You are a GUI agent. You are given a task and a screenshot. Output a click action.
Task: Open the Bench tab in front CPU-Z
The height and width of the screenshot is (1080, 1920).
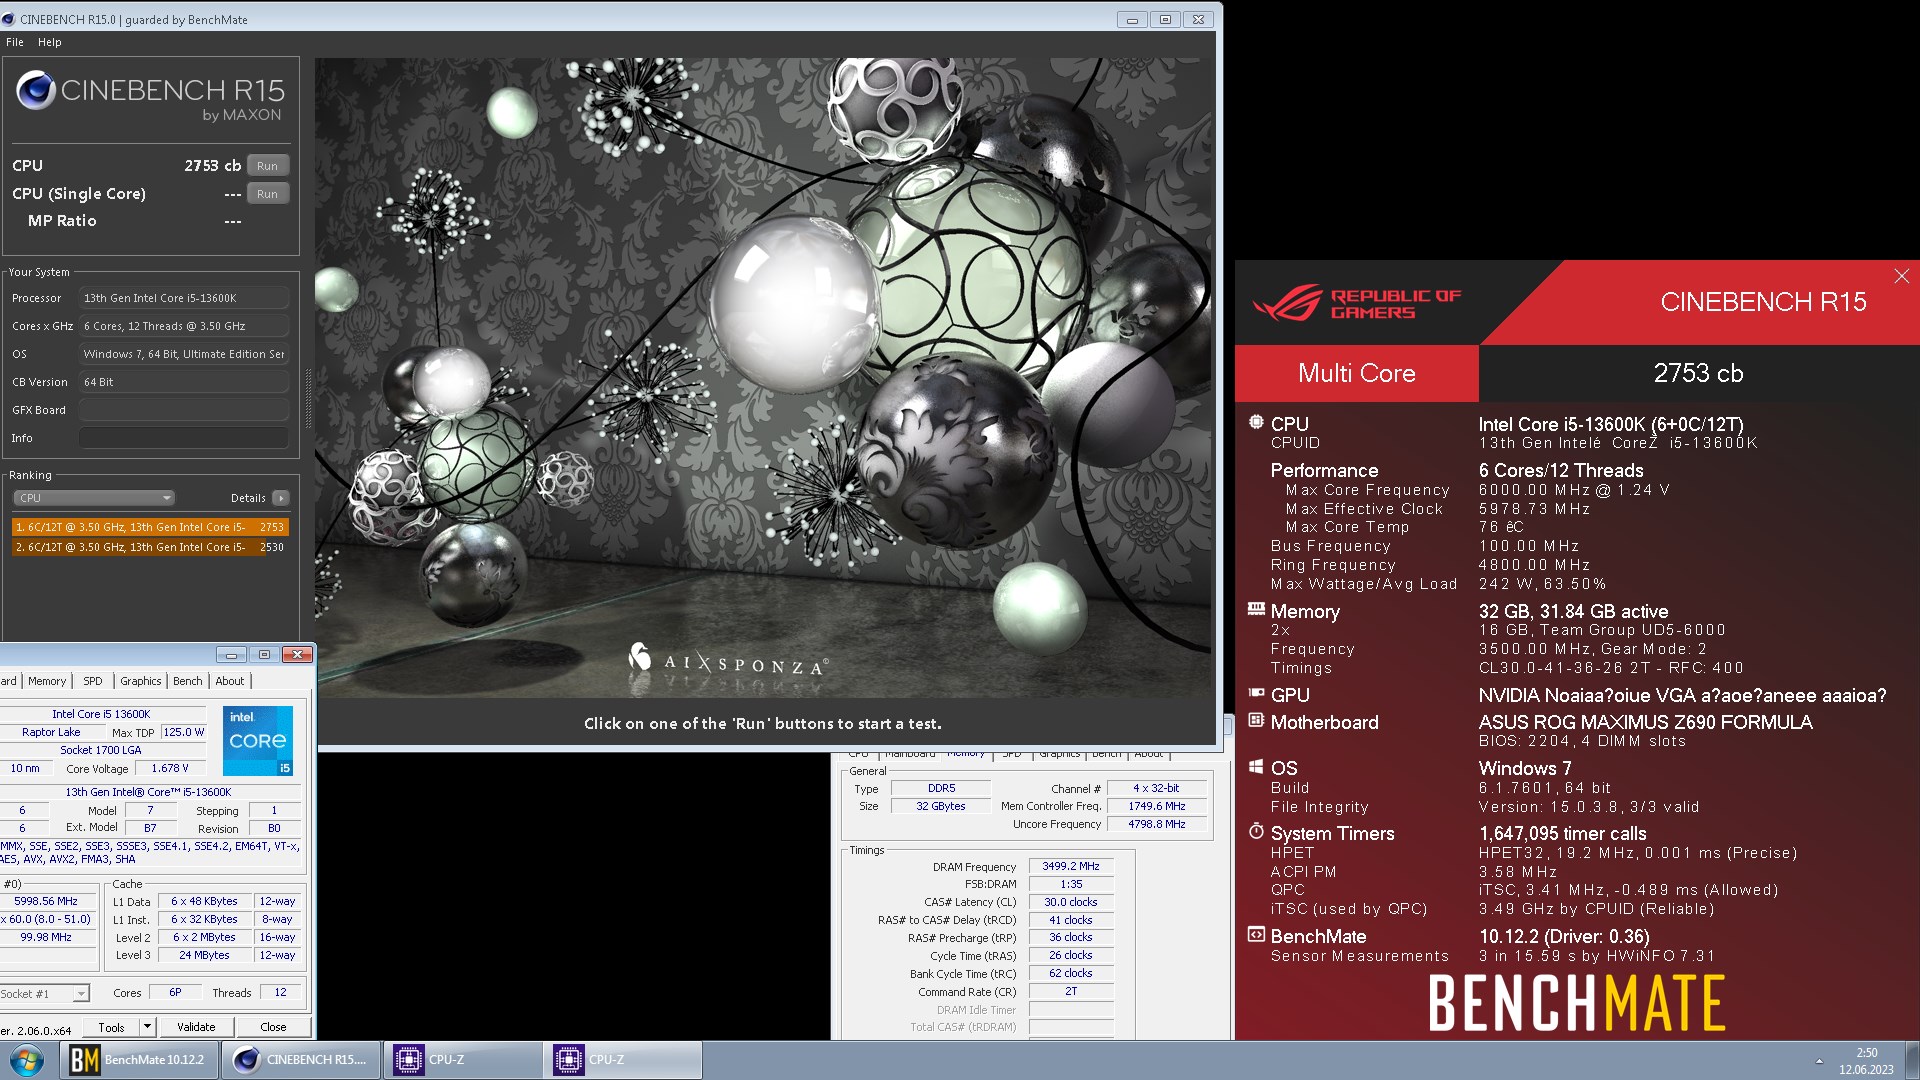pos(188,681)
